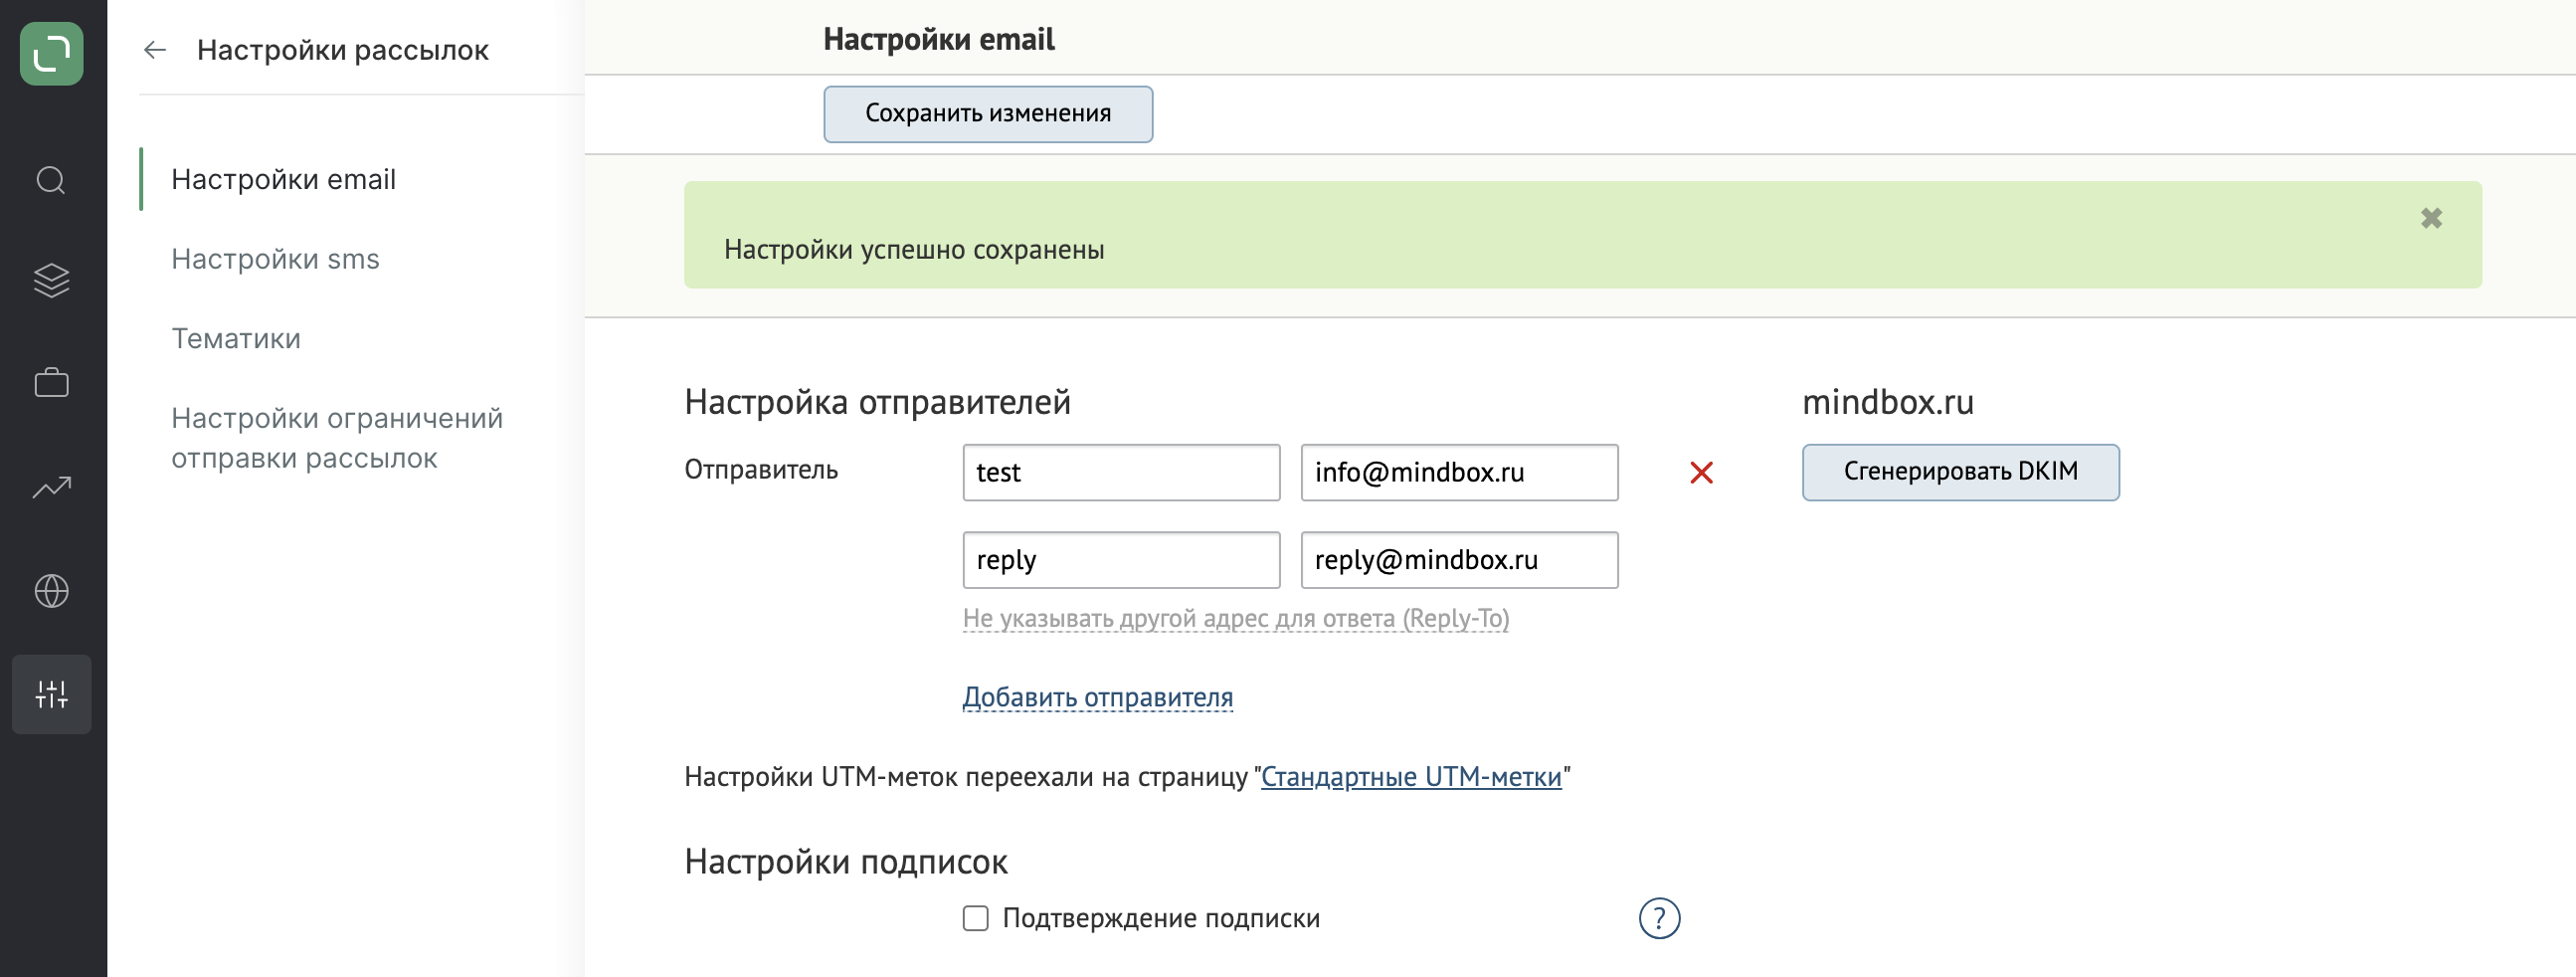Enable the Подтверждение подписки checkbox
Viewport: 2576px width, 977px height.
pos(975,918)
